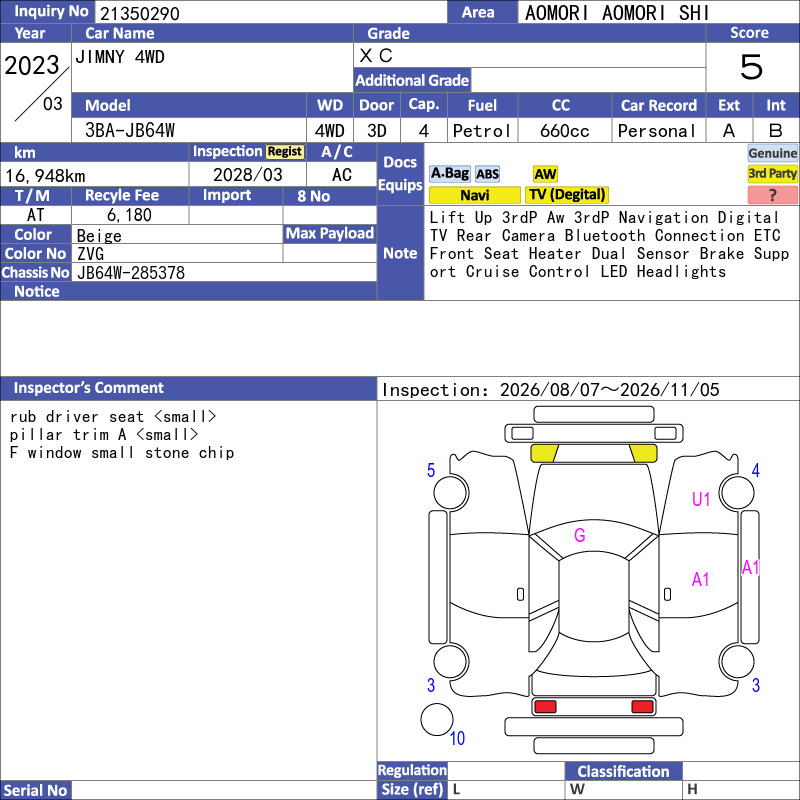Click the ABS equipment badge
The height and width of the screenshot is (800, 800).
click(487, 174)
